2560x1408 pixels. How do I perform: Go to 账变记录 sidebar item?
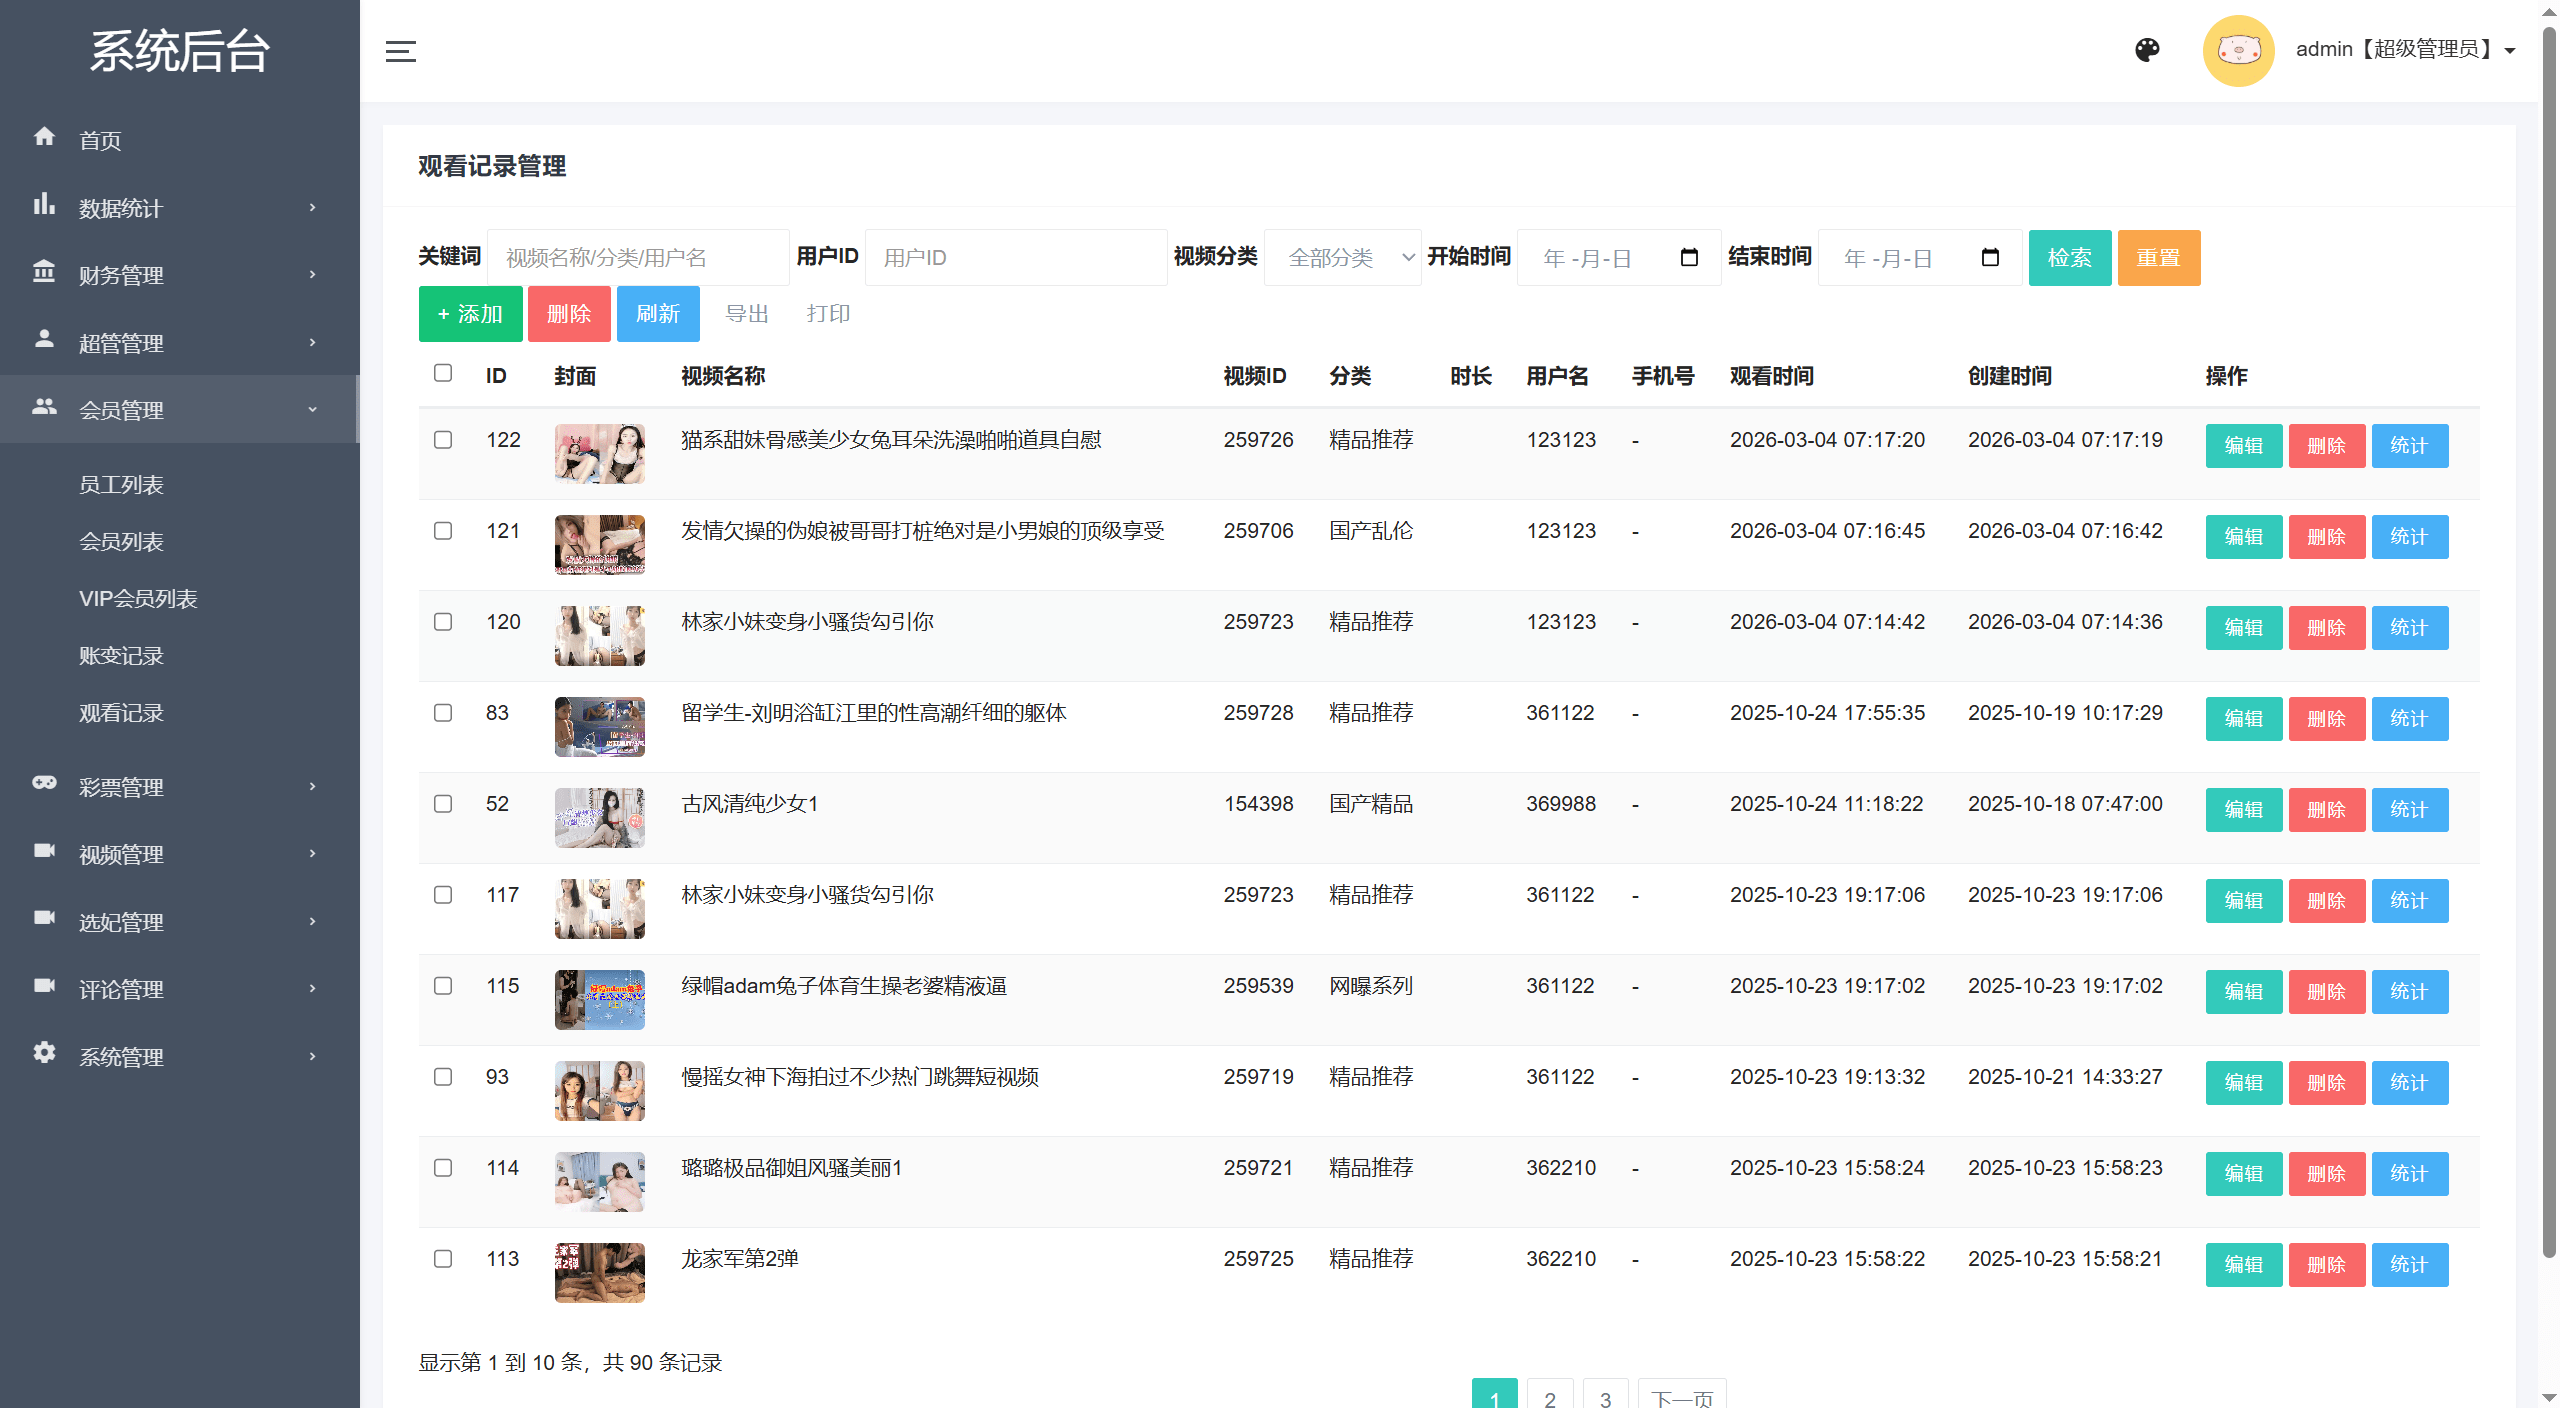pyautogui.click(x=121, y=656)
